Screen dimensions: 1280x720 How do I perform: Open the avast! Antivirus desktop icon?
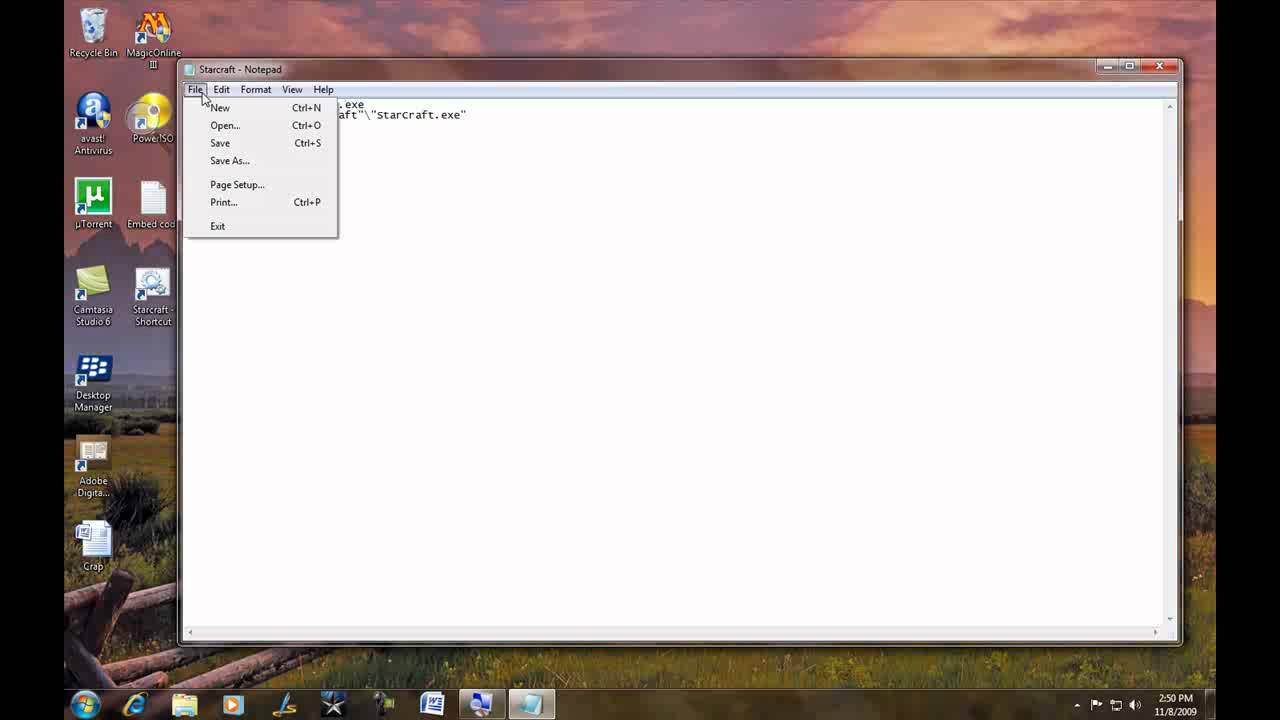tap(93, 123)
